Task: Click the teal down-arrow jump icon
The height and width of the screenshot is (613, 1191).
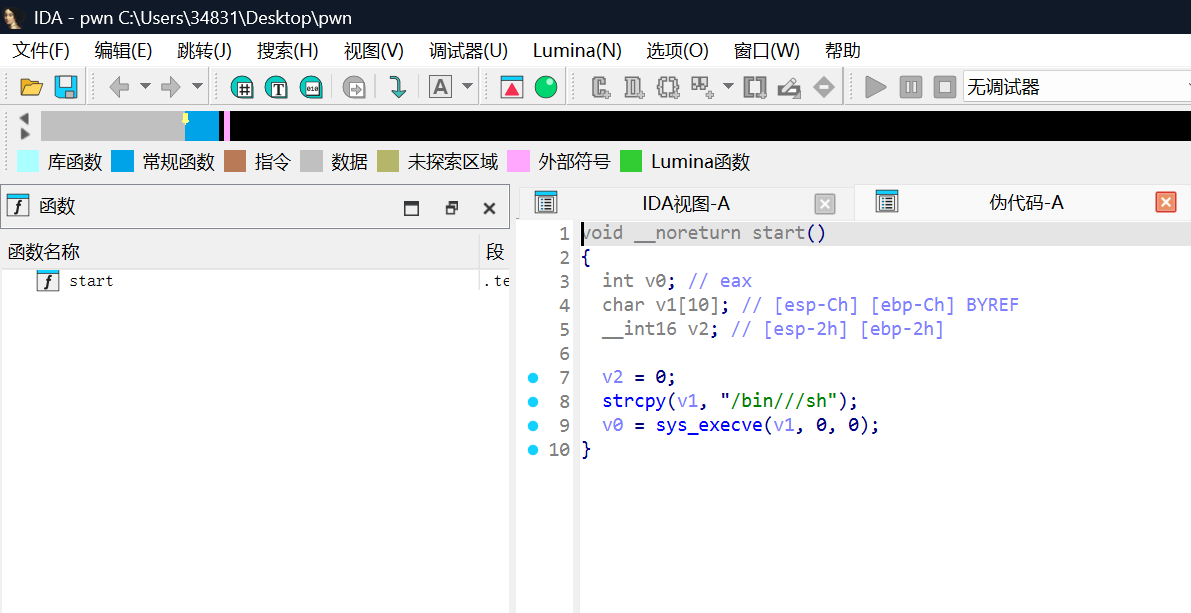Action: [397, 87]
